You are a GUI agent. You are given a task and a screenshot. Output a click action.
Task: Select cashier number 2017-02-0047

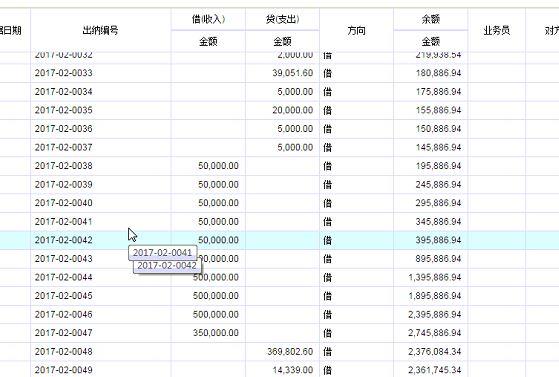63,333
